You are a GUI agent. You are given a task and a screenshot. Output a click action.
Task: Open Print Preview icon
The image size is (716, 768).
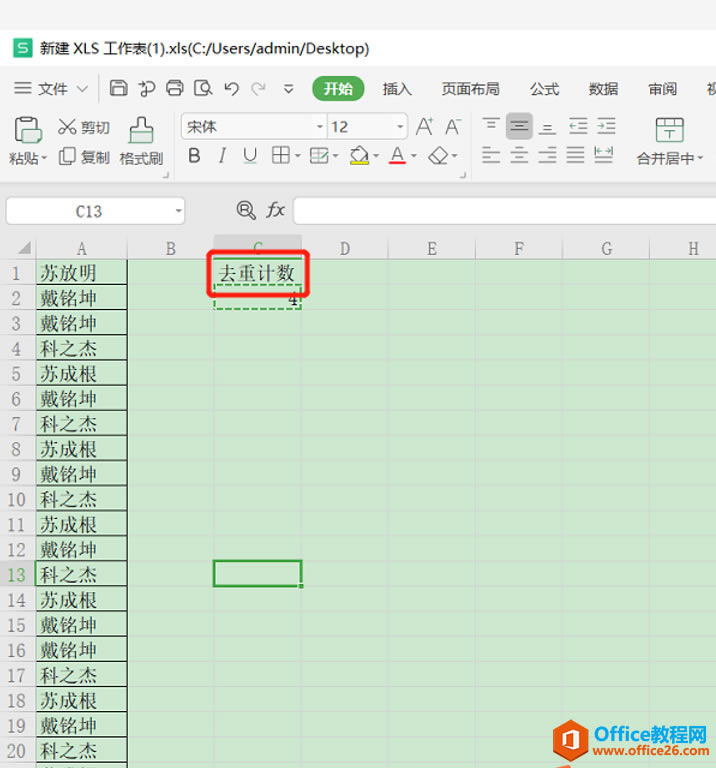[x=203, y=89]
